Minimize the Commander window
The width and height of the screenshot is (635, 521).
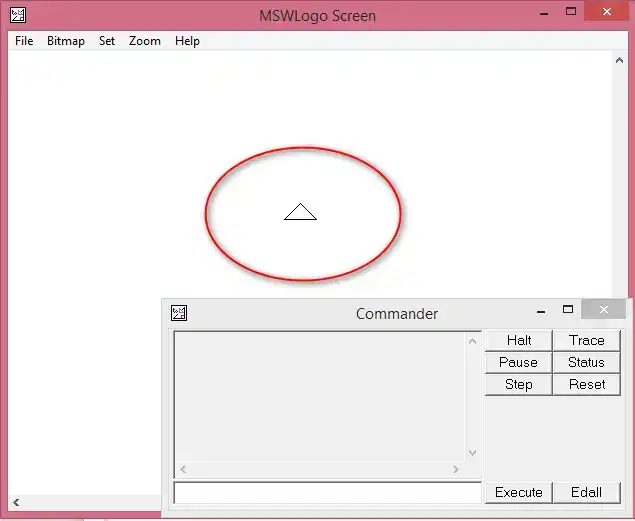pyautogui.click(x=541, y=311)
